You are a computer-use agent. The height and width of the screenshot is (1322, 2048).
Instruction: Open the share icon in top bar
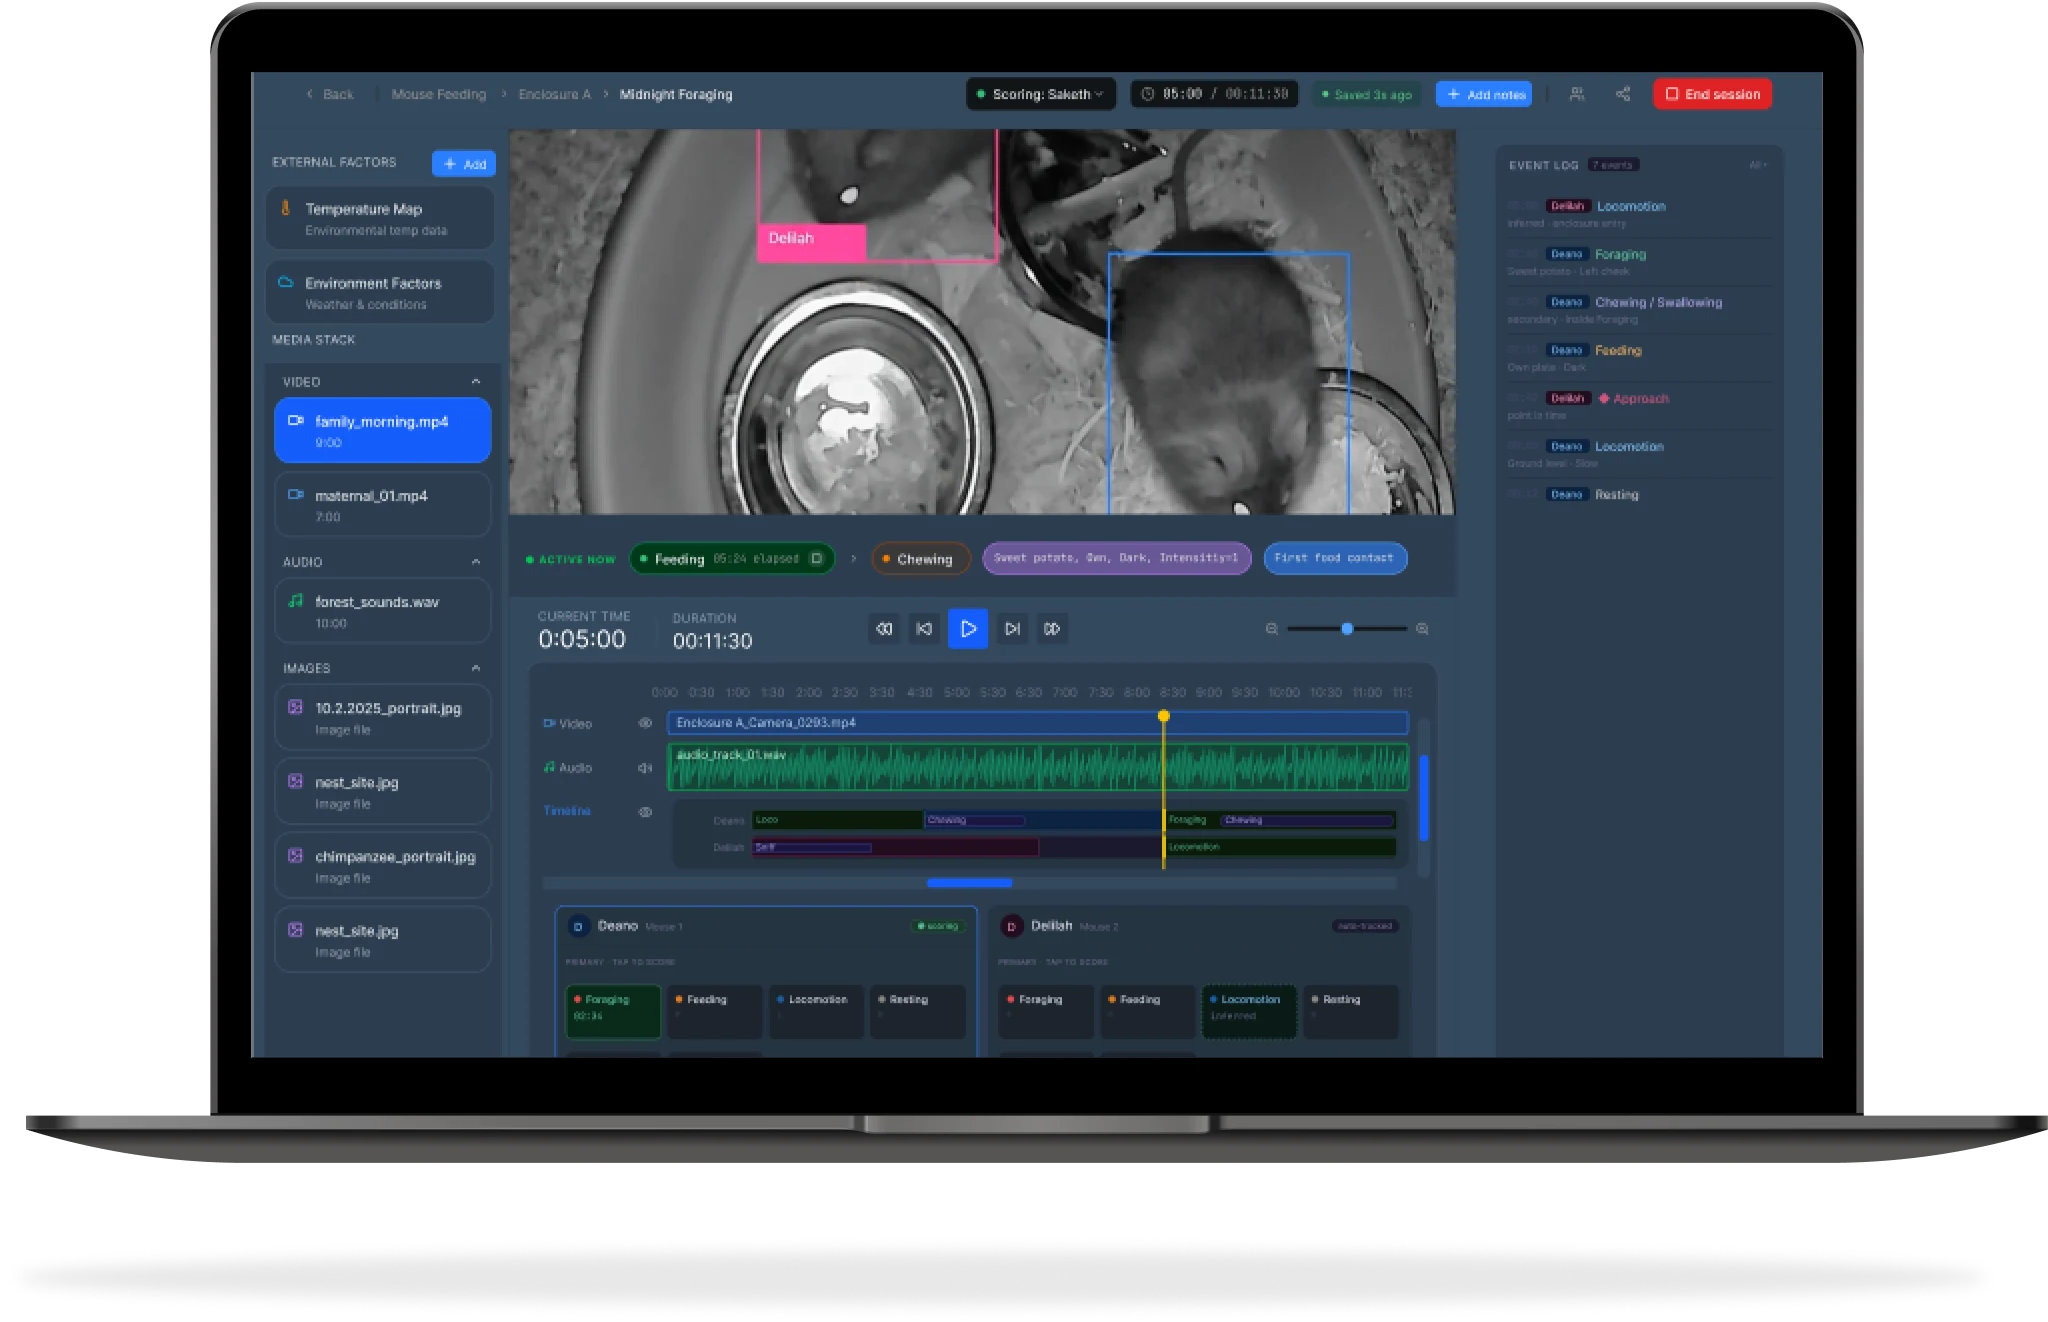pyautogui.click(x=1623, y=94)
